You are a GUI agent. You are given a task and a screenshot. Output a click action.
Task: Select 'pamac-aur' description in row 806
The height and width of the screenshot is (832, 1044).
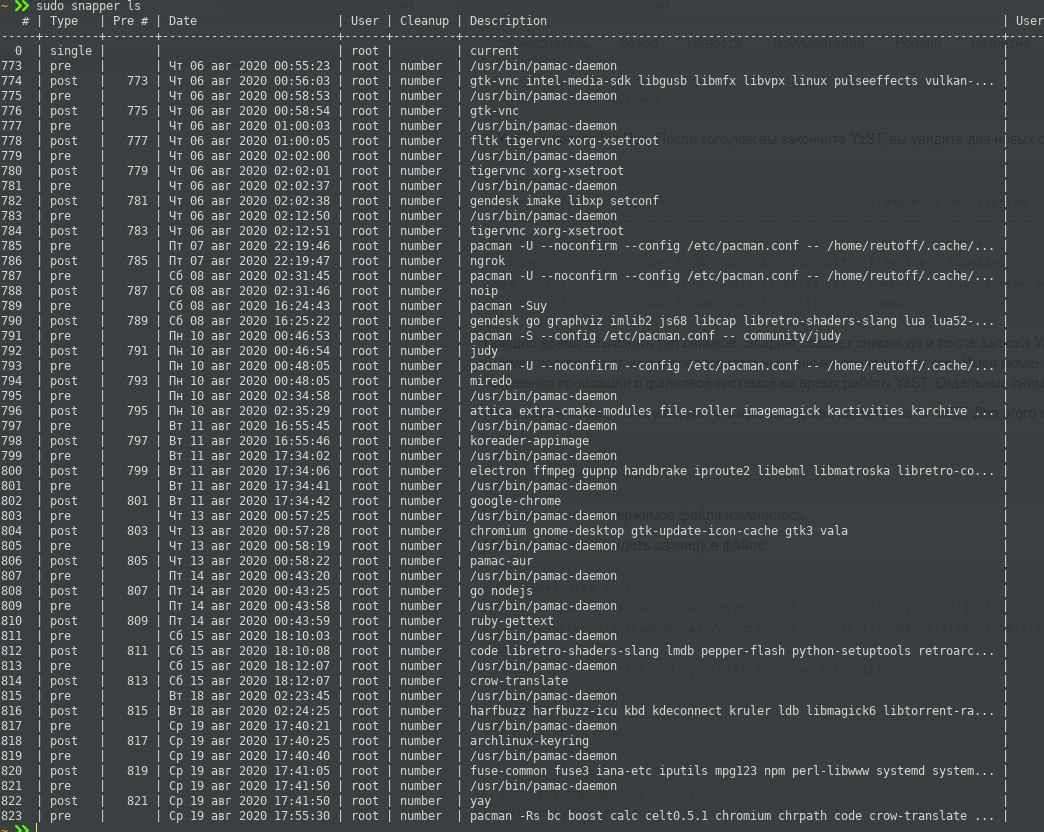click(x=501, y=560)
